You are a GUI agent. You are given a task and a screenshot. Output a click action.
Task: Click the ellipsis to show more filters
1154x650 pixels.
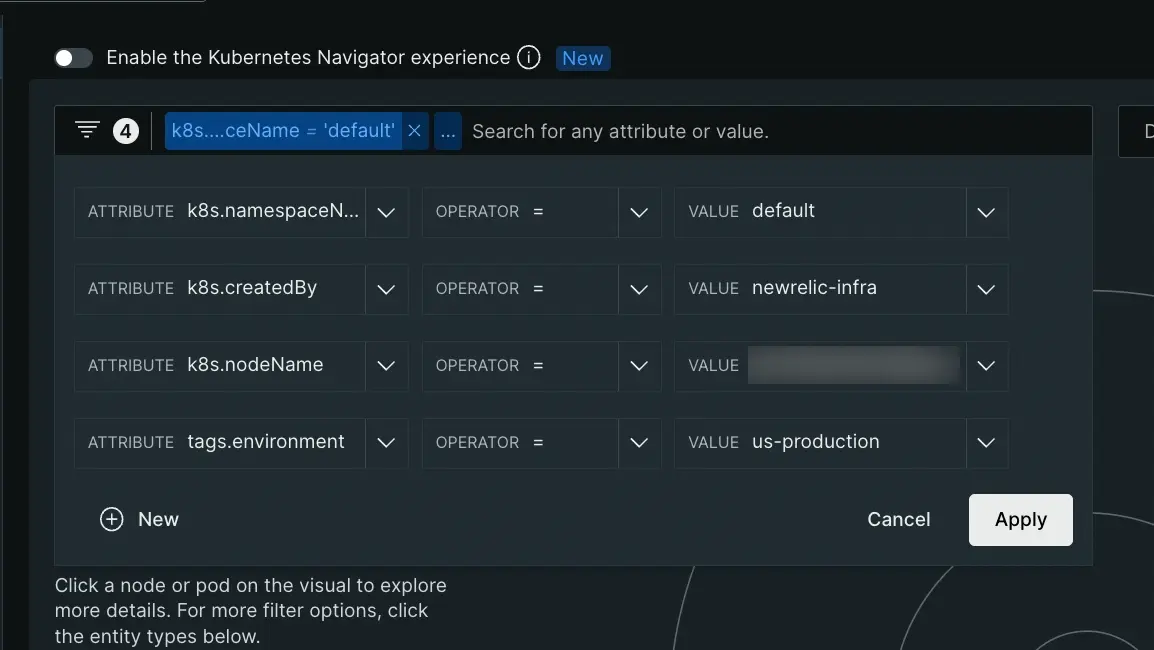pos(448,131)
